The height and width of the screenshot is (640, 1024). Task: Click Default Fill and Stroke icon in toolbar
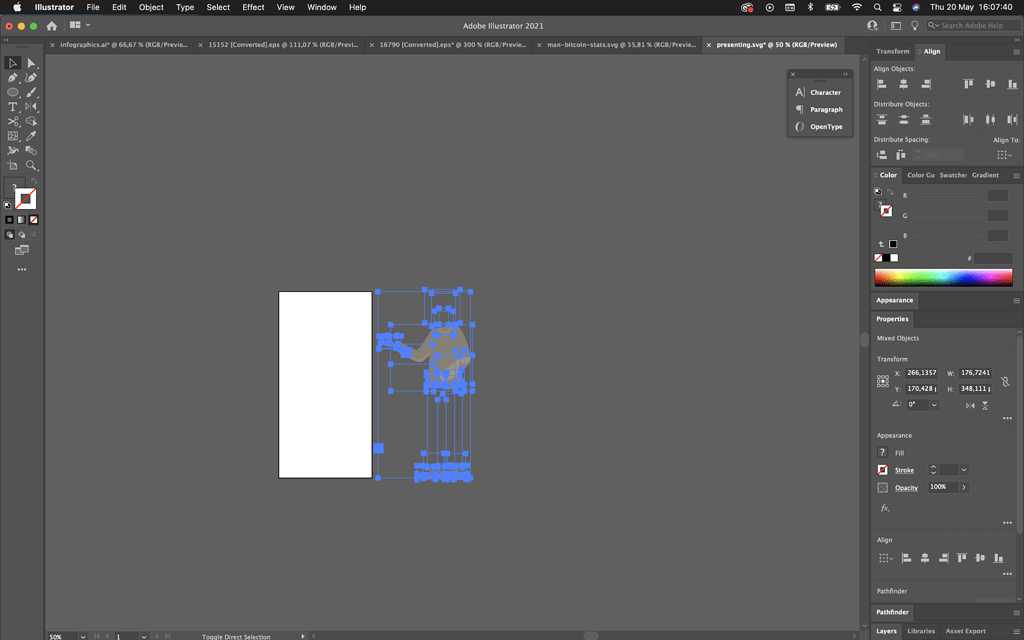click(7, 205)
